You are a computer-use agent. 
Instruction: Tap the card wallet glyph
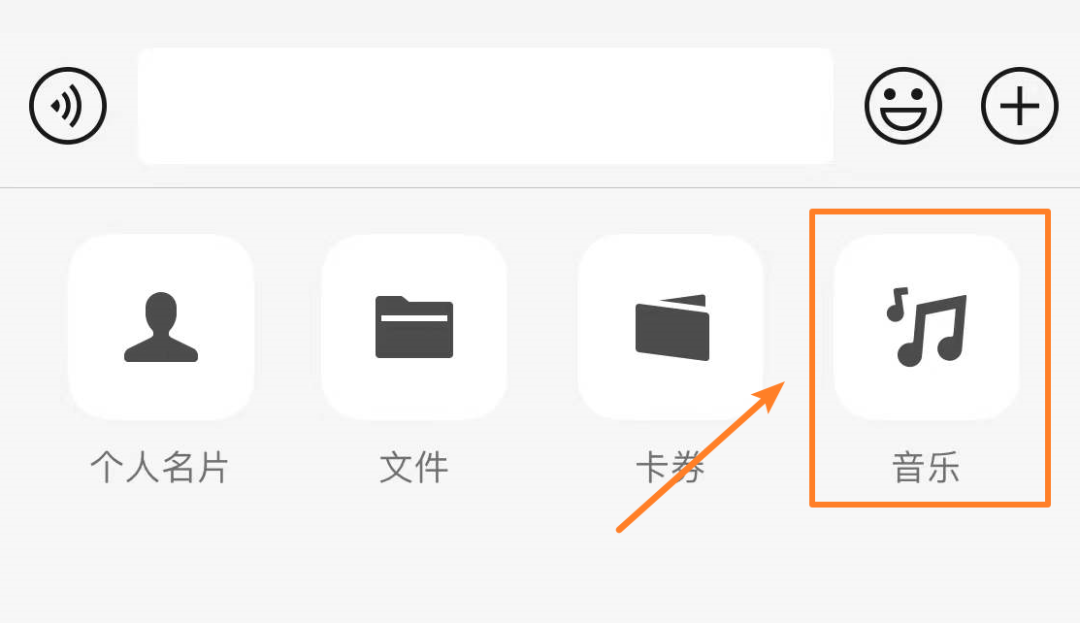click(x=672, y=327)
